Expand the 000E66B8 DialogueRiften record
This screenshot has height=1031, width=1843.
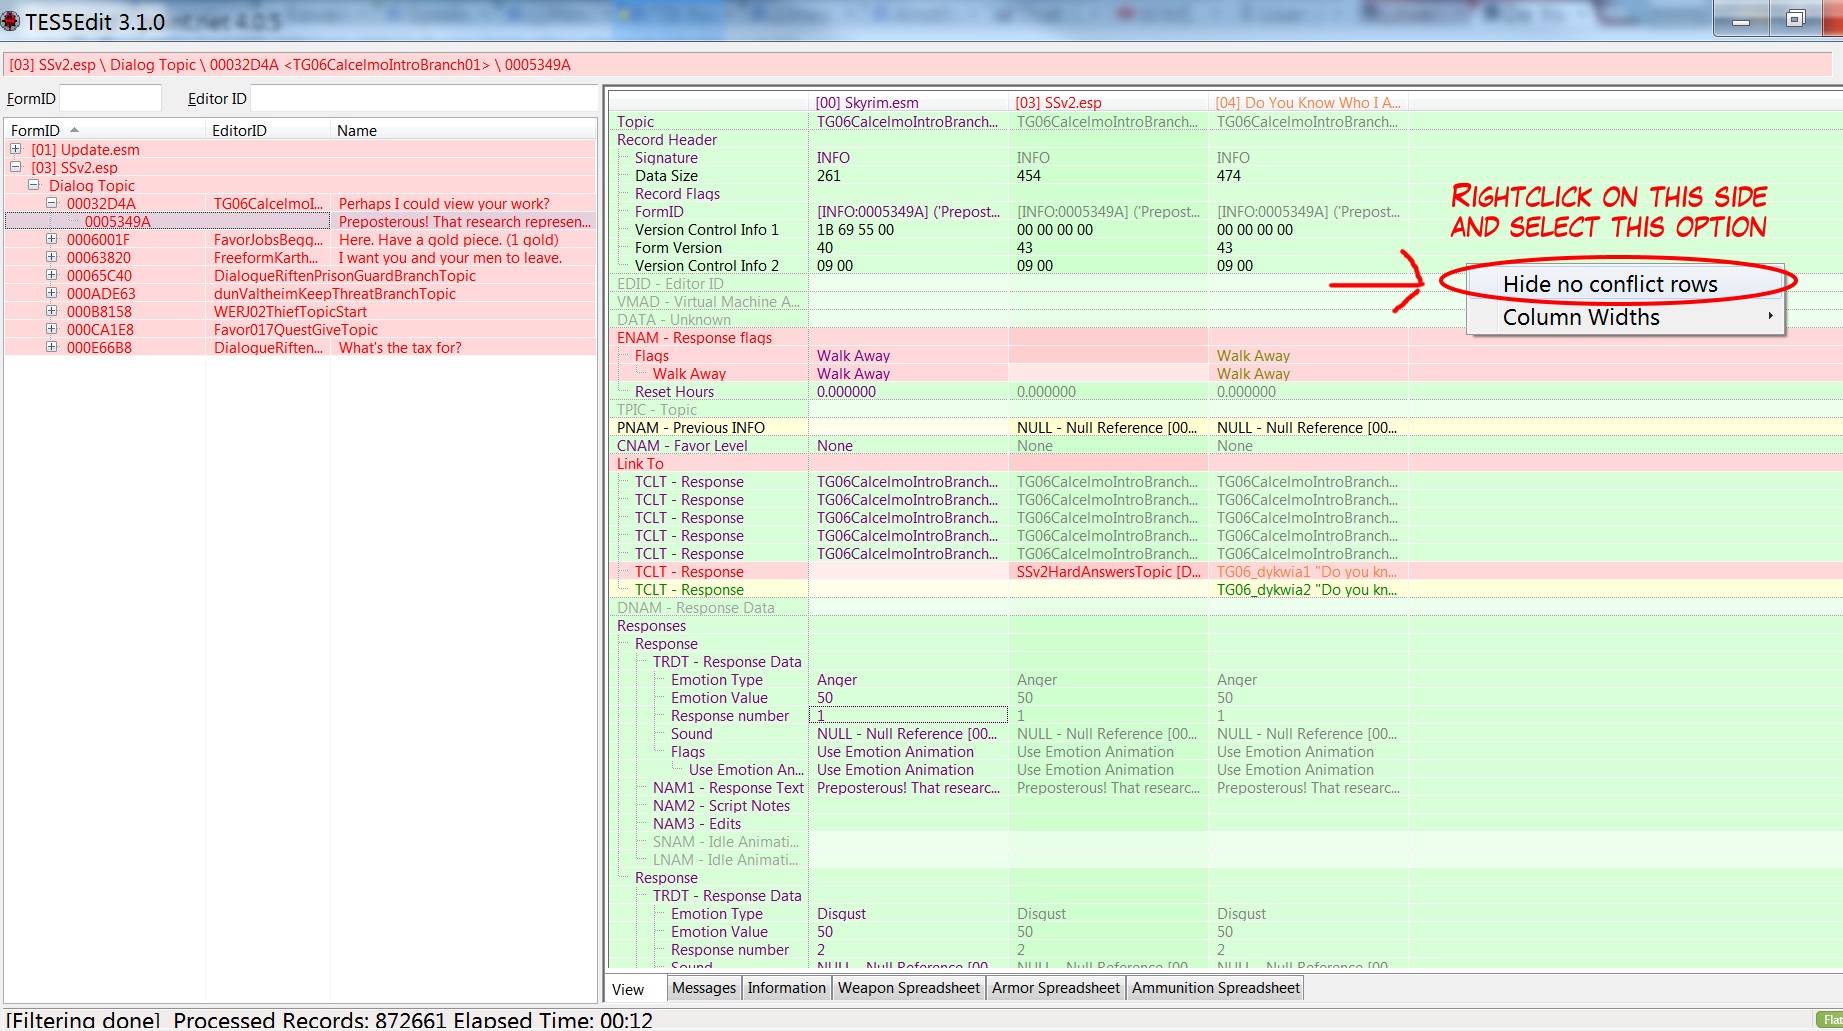51,347
